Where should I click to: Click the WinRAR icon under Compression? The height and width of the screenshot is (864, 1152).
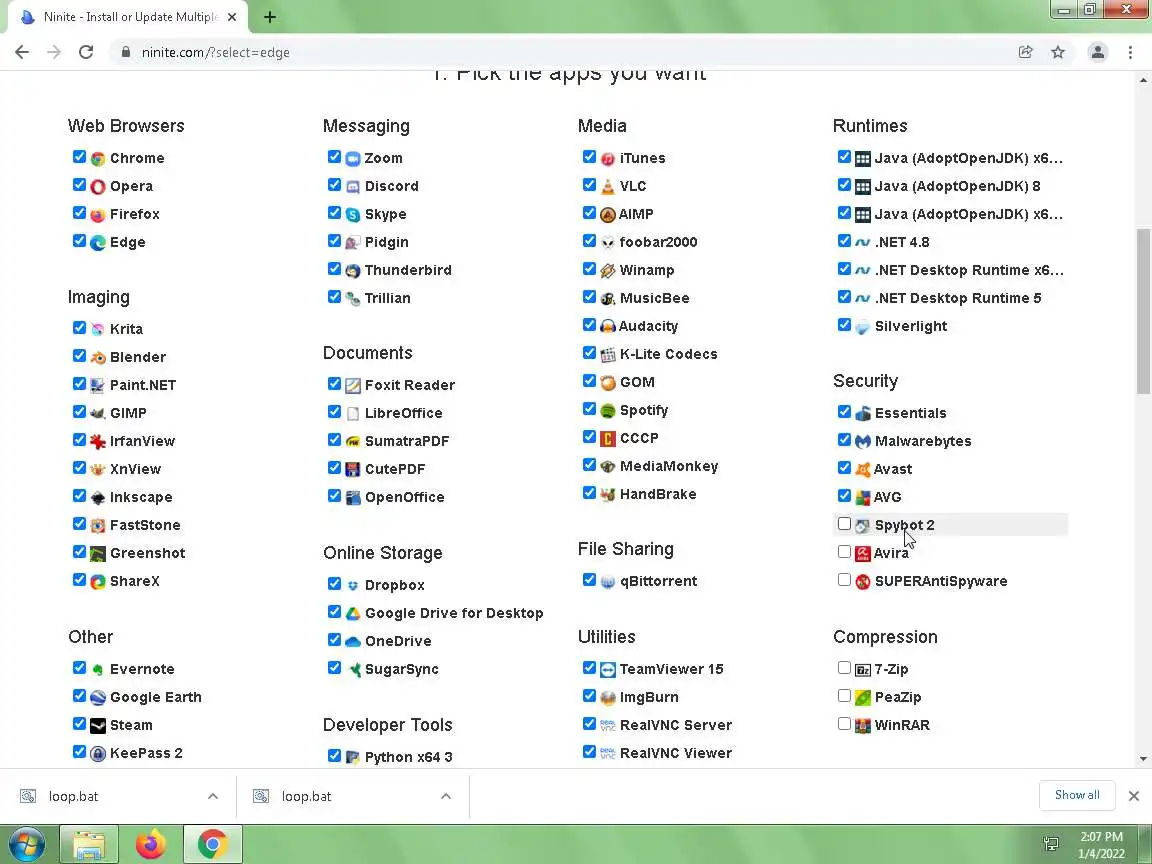click(x=863, y=726)
